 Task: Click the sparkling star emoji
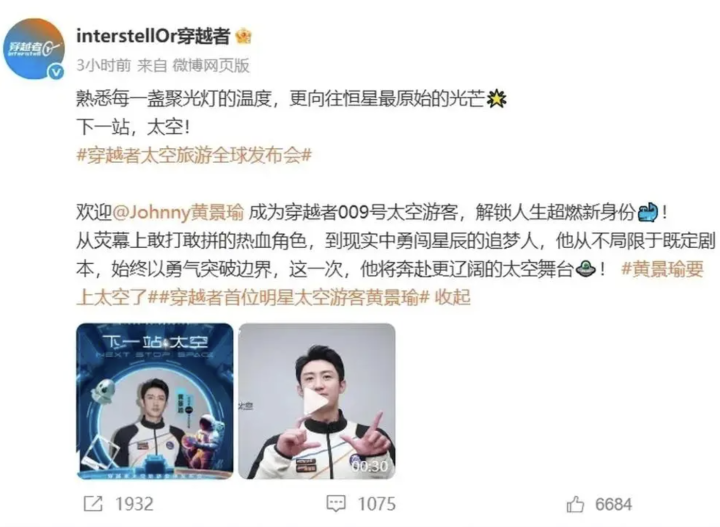click(x=497, y=99)
